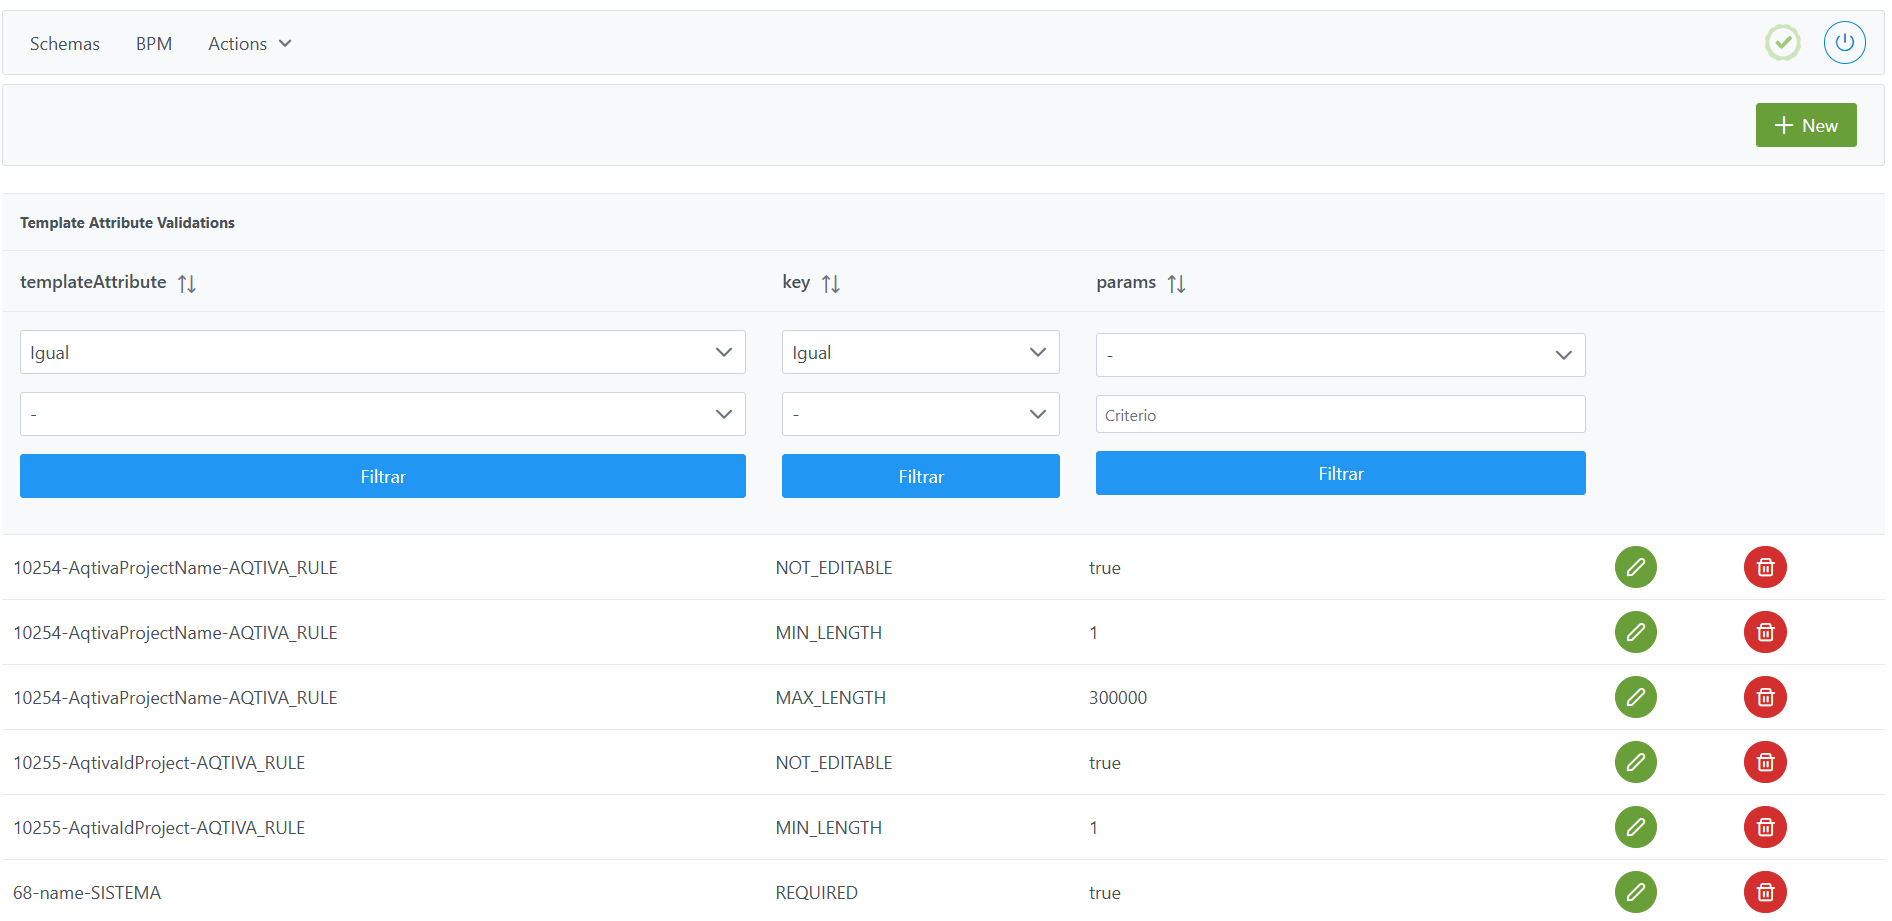Delete the 68-name-SISTEMA REQUIRED validation
This screenshot has width=1892, height=921.
tap(1765, 892)
